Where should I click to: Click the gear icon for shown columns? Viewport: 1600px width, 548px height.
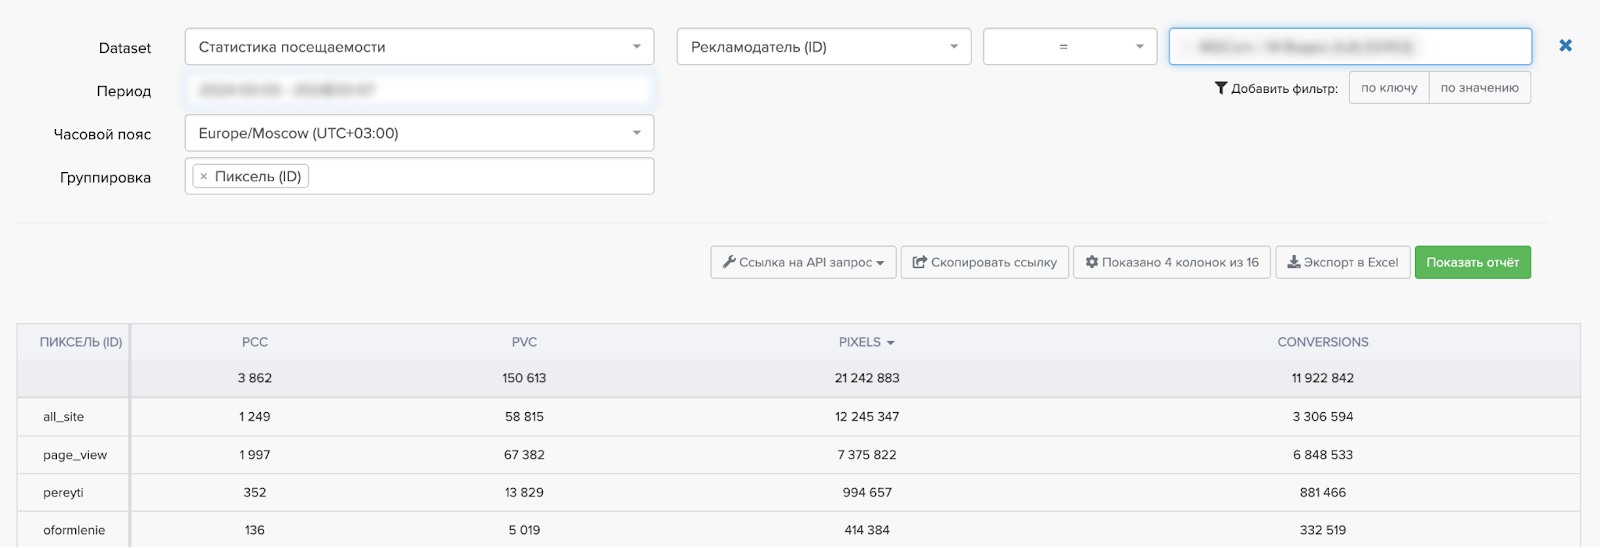[x=1091, y=262]
